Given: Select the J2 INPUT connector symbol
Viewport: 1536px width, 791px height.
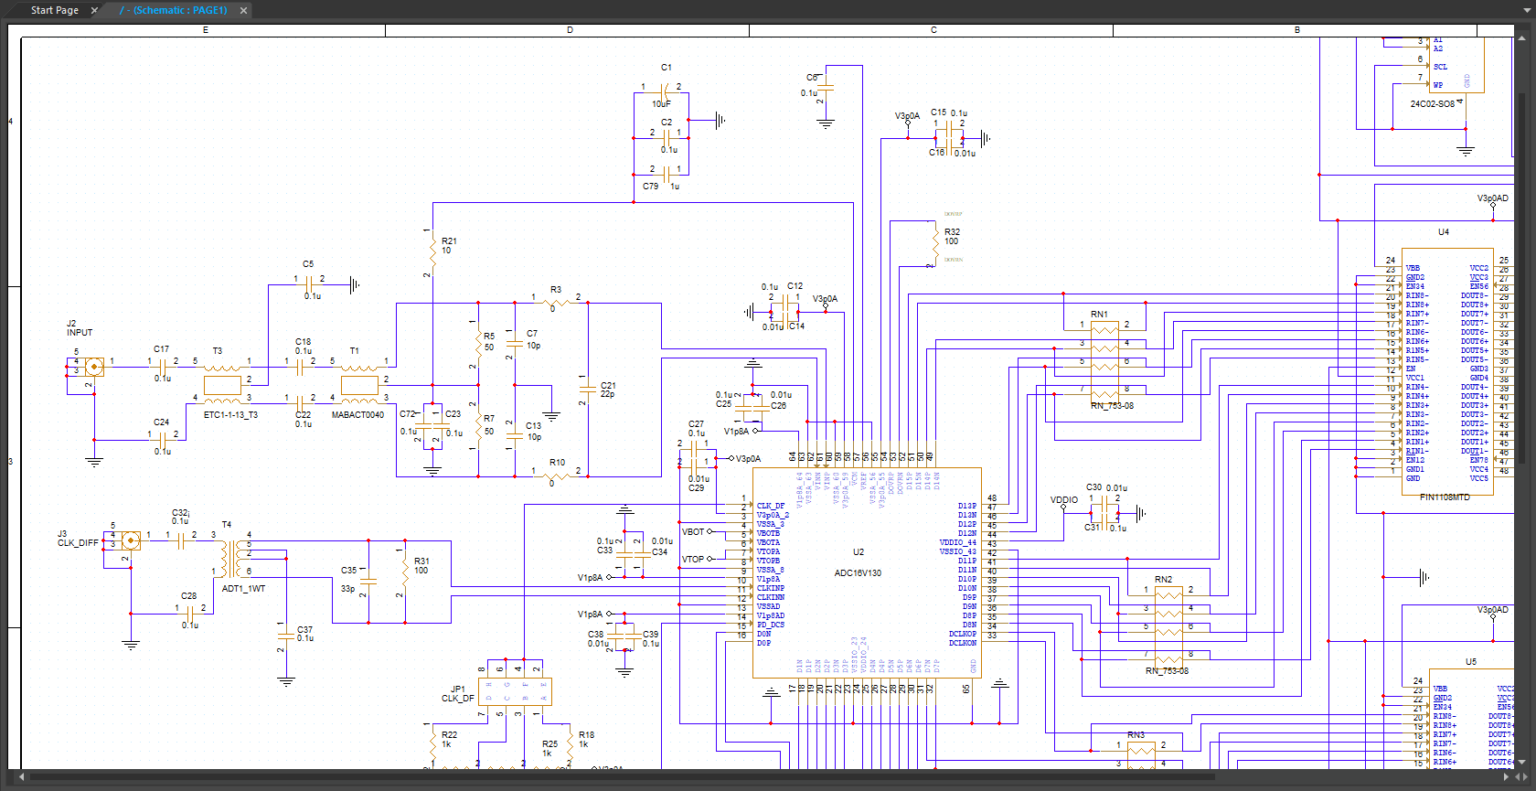Looking at the screenshot, I should (92, 368).
